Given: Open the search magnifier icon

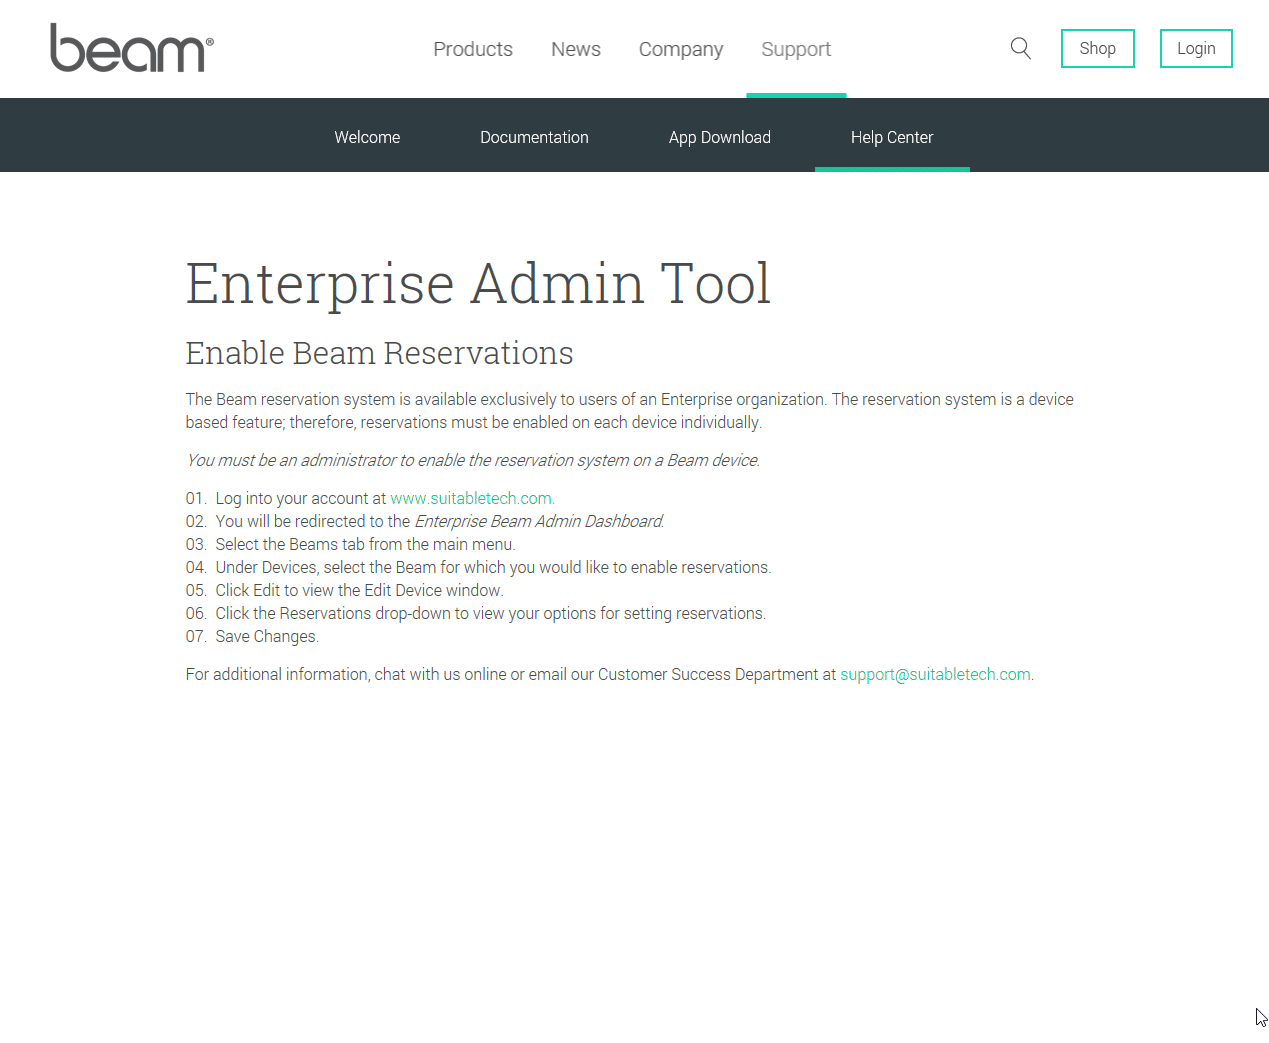Looking at the screenshot, I should (x=1020, y=48).
